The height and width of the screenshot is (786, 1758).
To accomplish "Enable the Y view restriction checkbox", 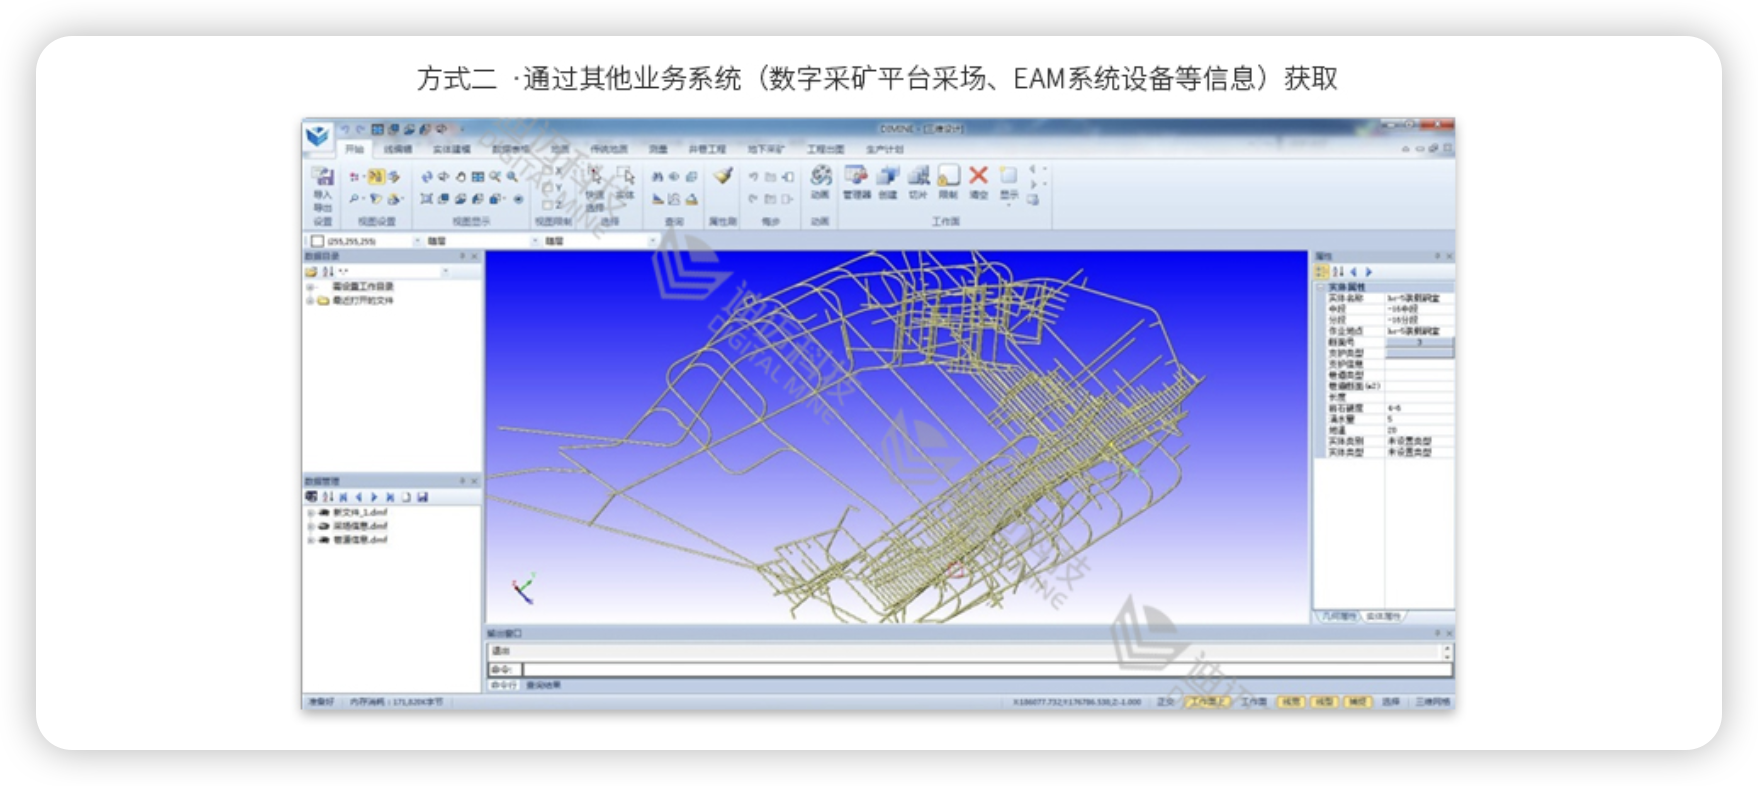I will (x=548, y=189).
